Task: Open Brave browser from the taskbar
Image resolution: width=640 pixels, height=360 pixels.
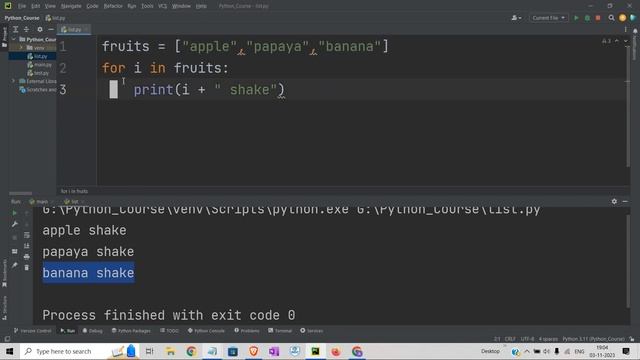Action: (x=253, y=351)
